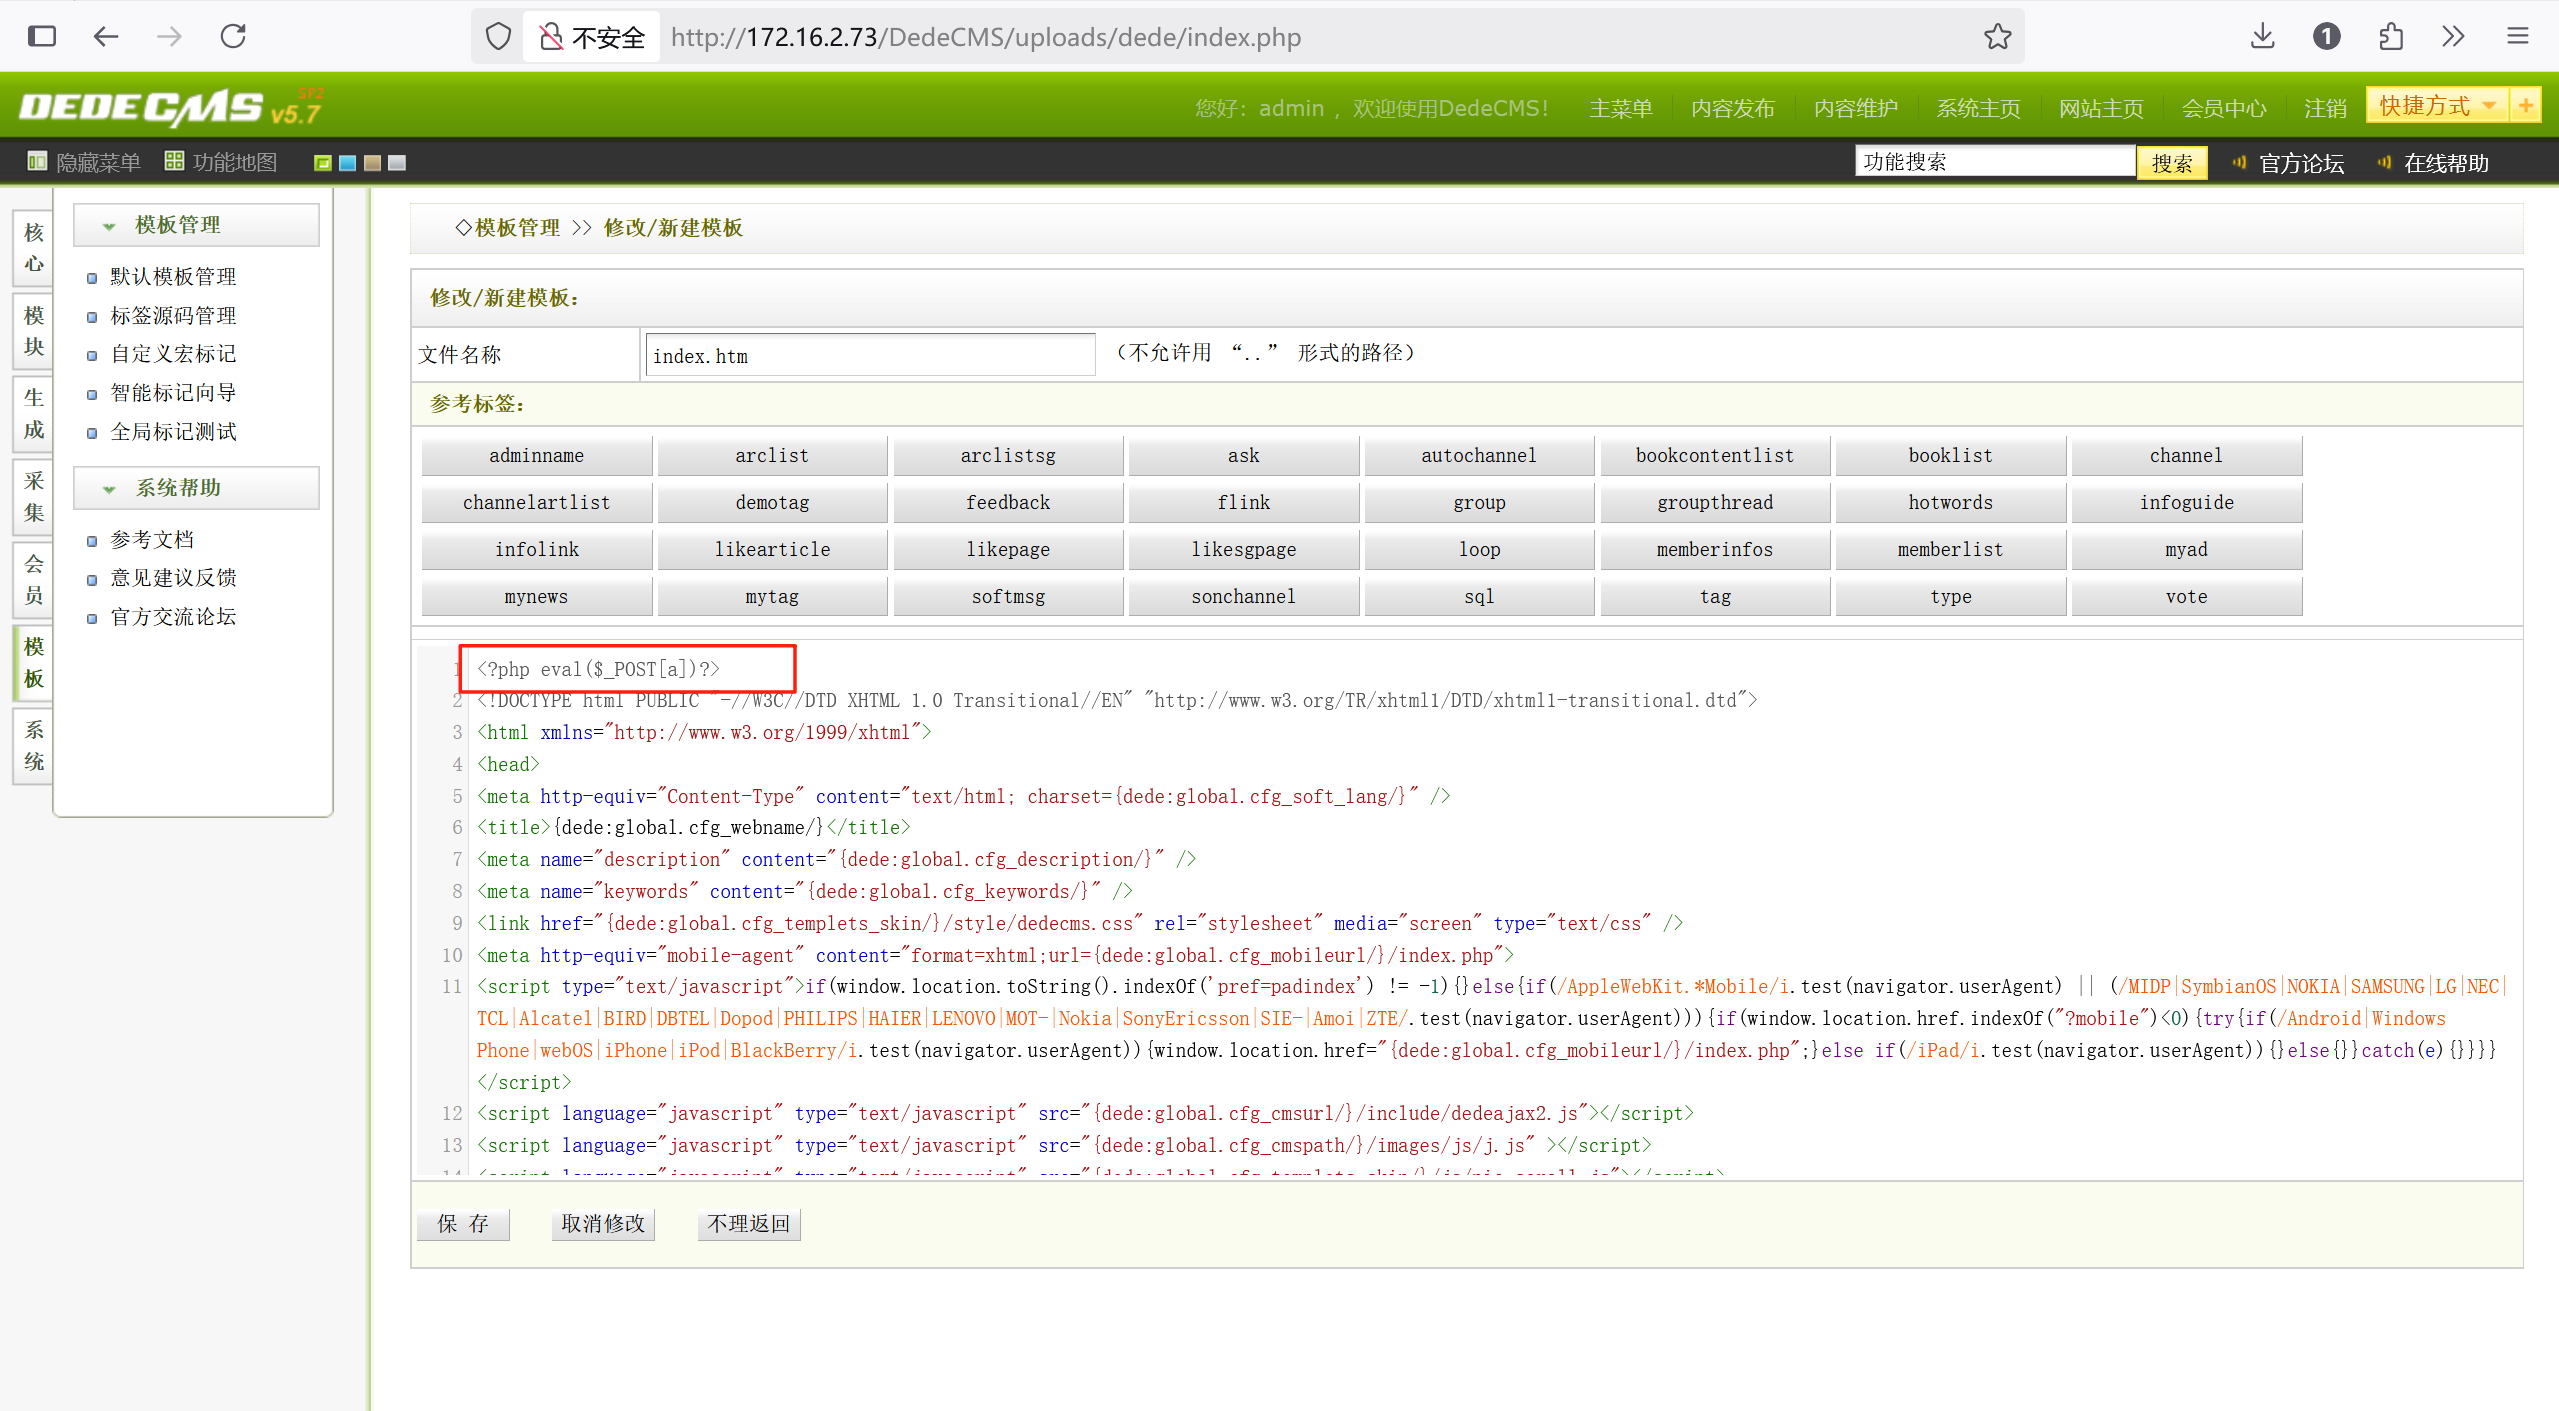Insert the memberinfos reference tag
The width and height of the screenshot is (2559, 1411).
pos(1715,550)
